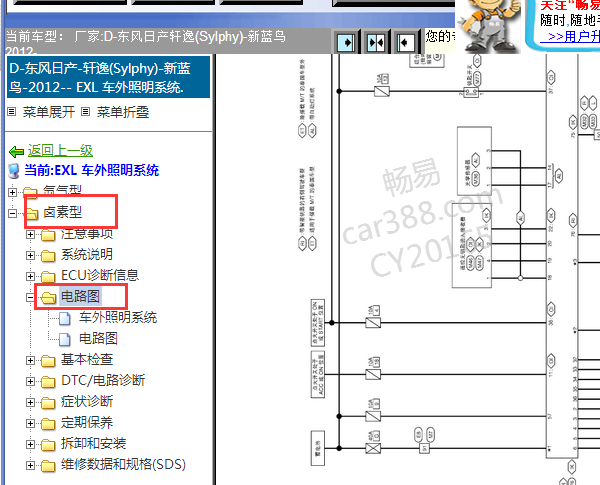The height and width of the screenshot is (485, 600).
Task: Expand the ECU诊断信息 node
Action: coord(31,276)
